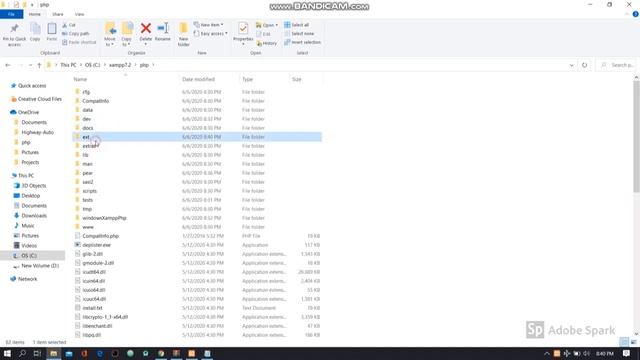Open the Action Center notification icon
This screenshot has height=360, width=640.
pyautogui.click(x=627, y=353)
